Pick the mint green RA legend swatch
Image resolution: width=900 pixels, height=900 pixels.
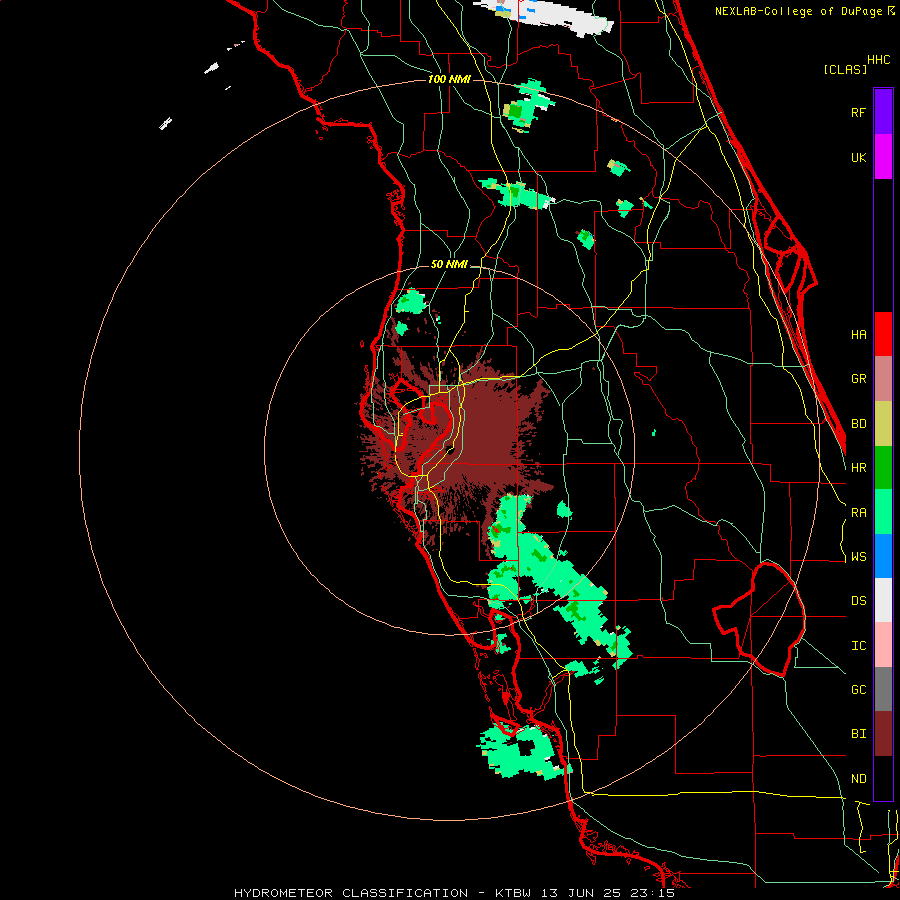pos(883,512)
